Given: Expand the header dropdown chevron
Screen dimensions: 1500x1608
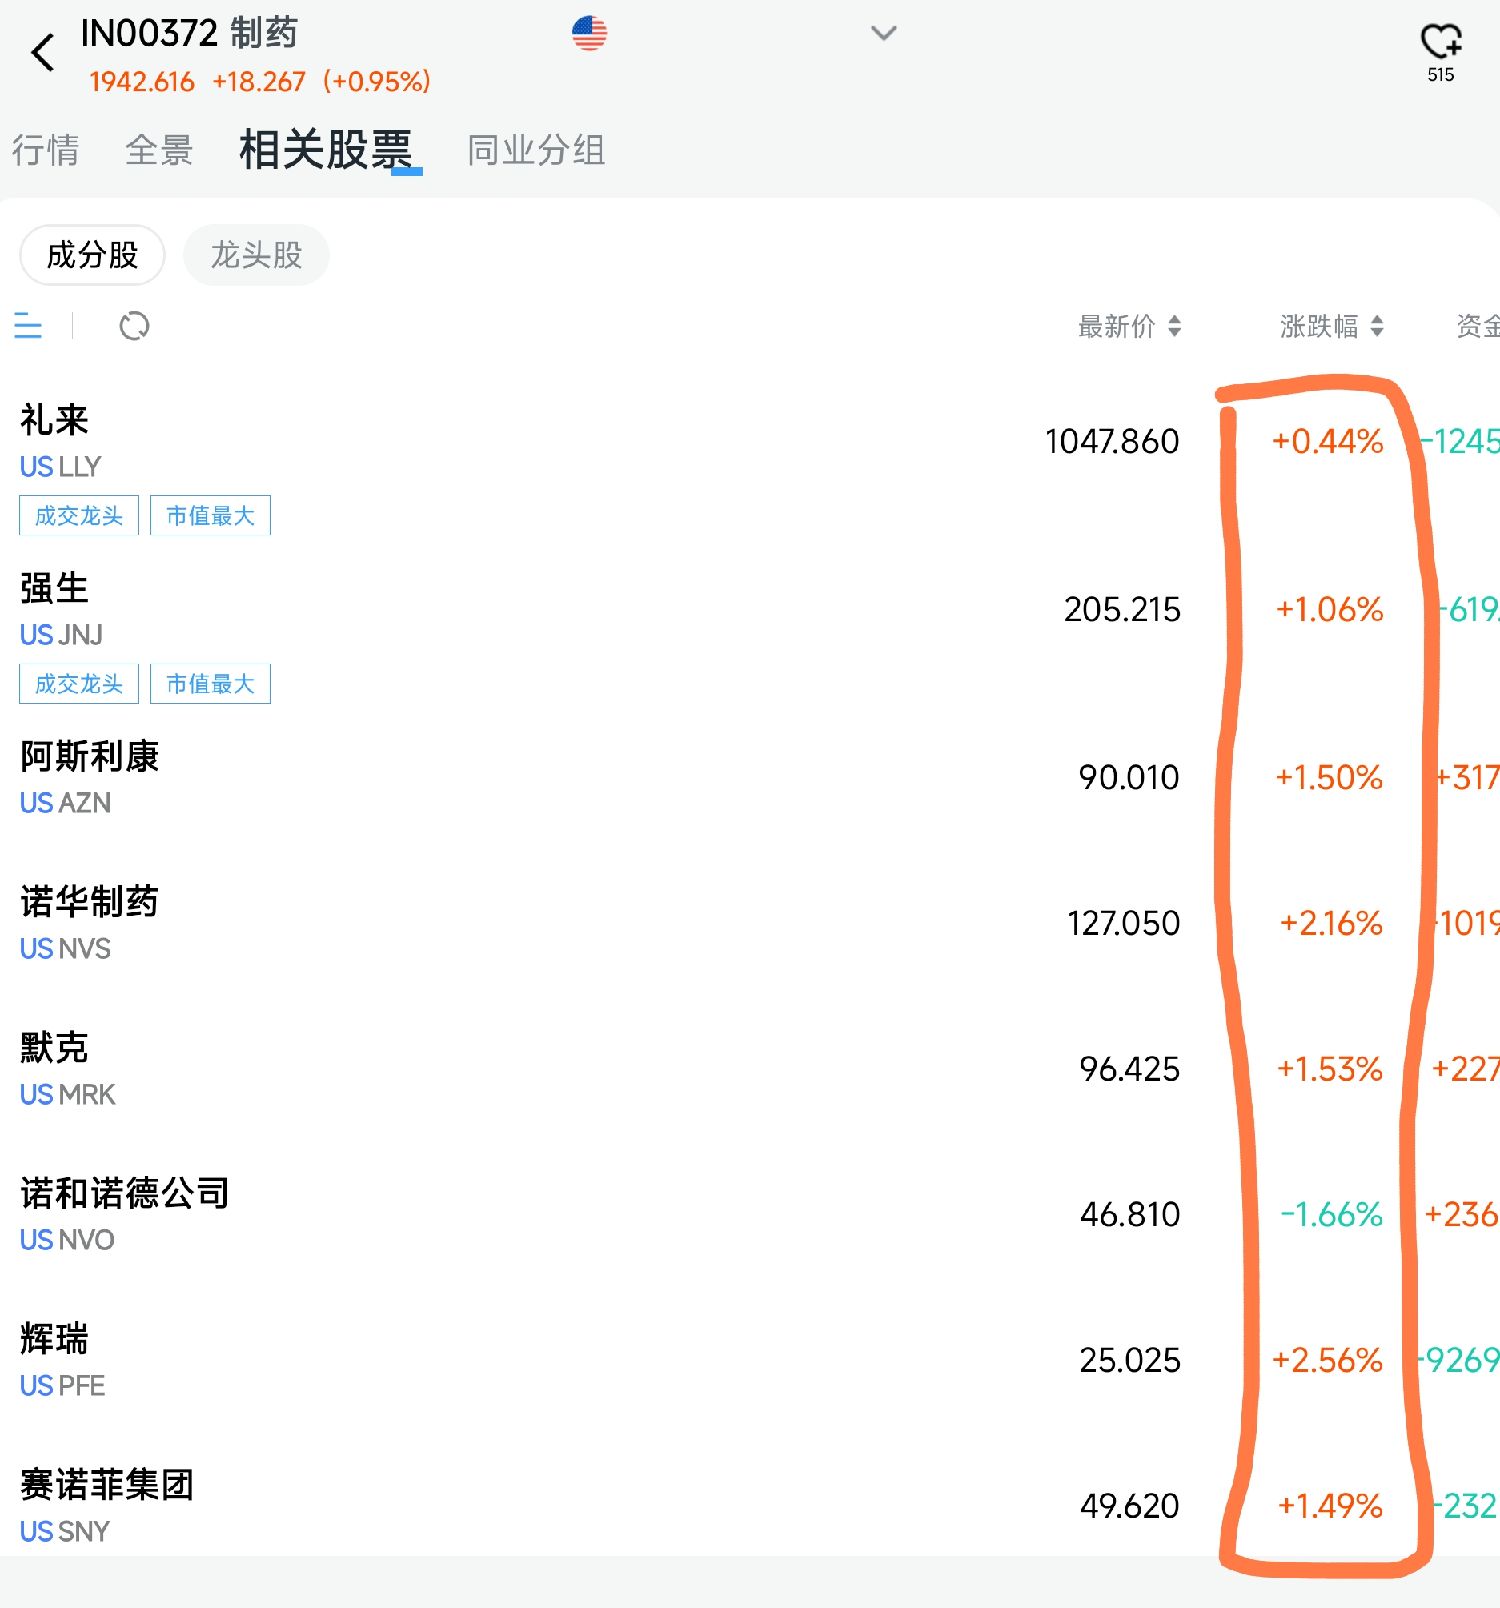Looking at the screenshot, I should [884, 33].
